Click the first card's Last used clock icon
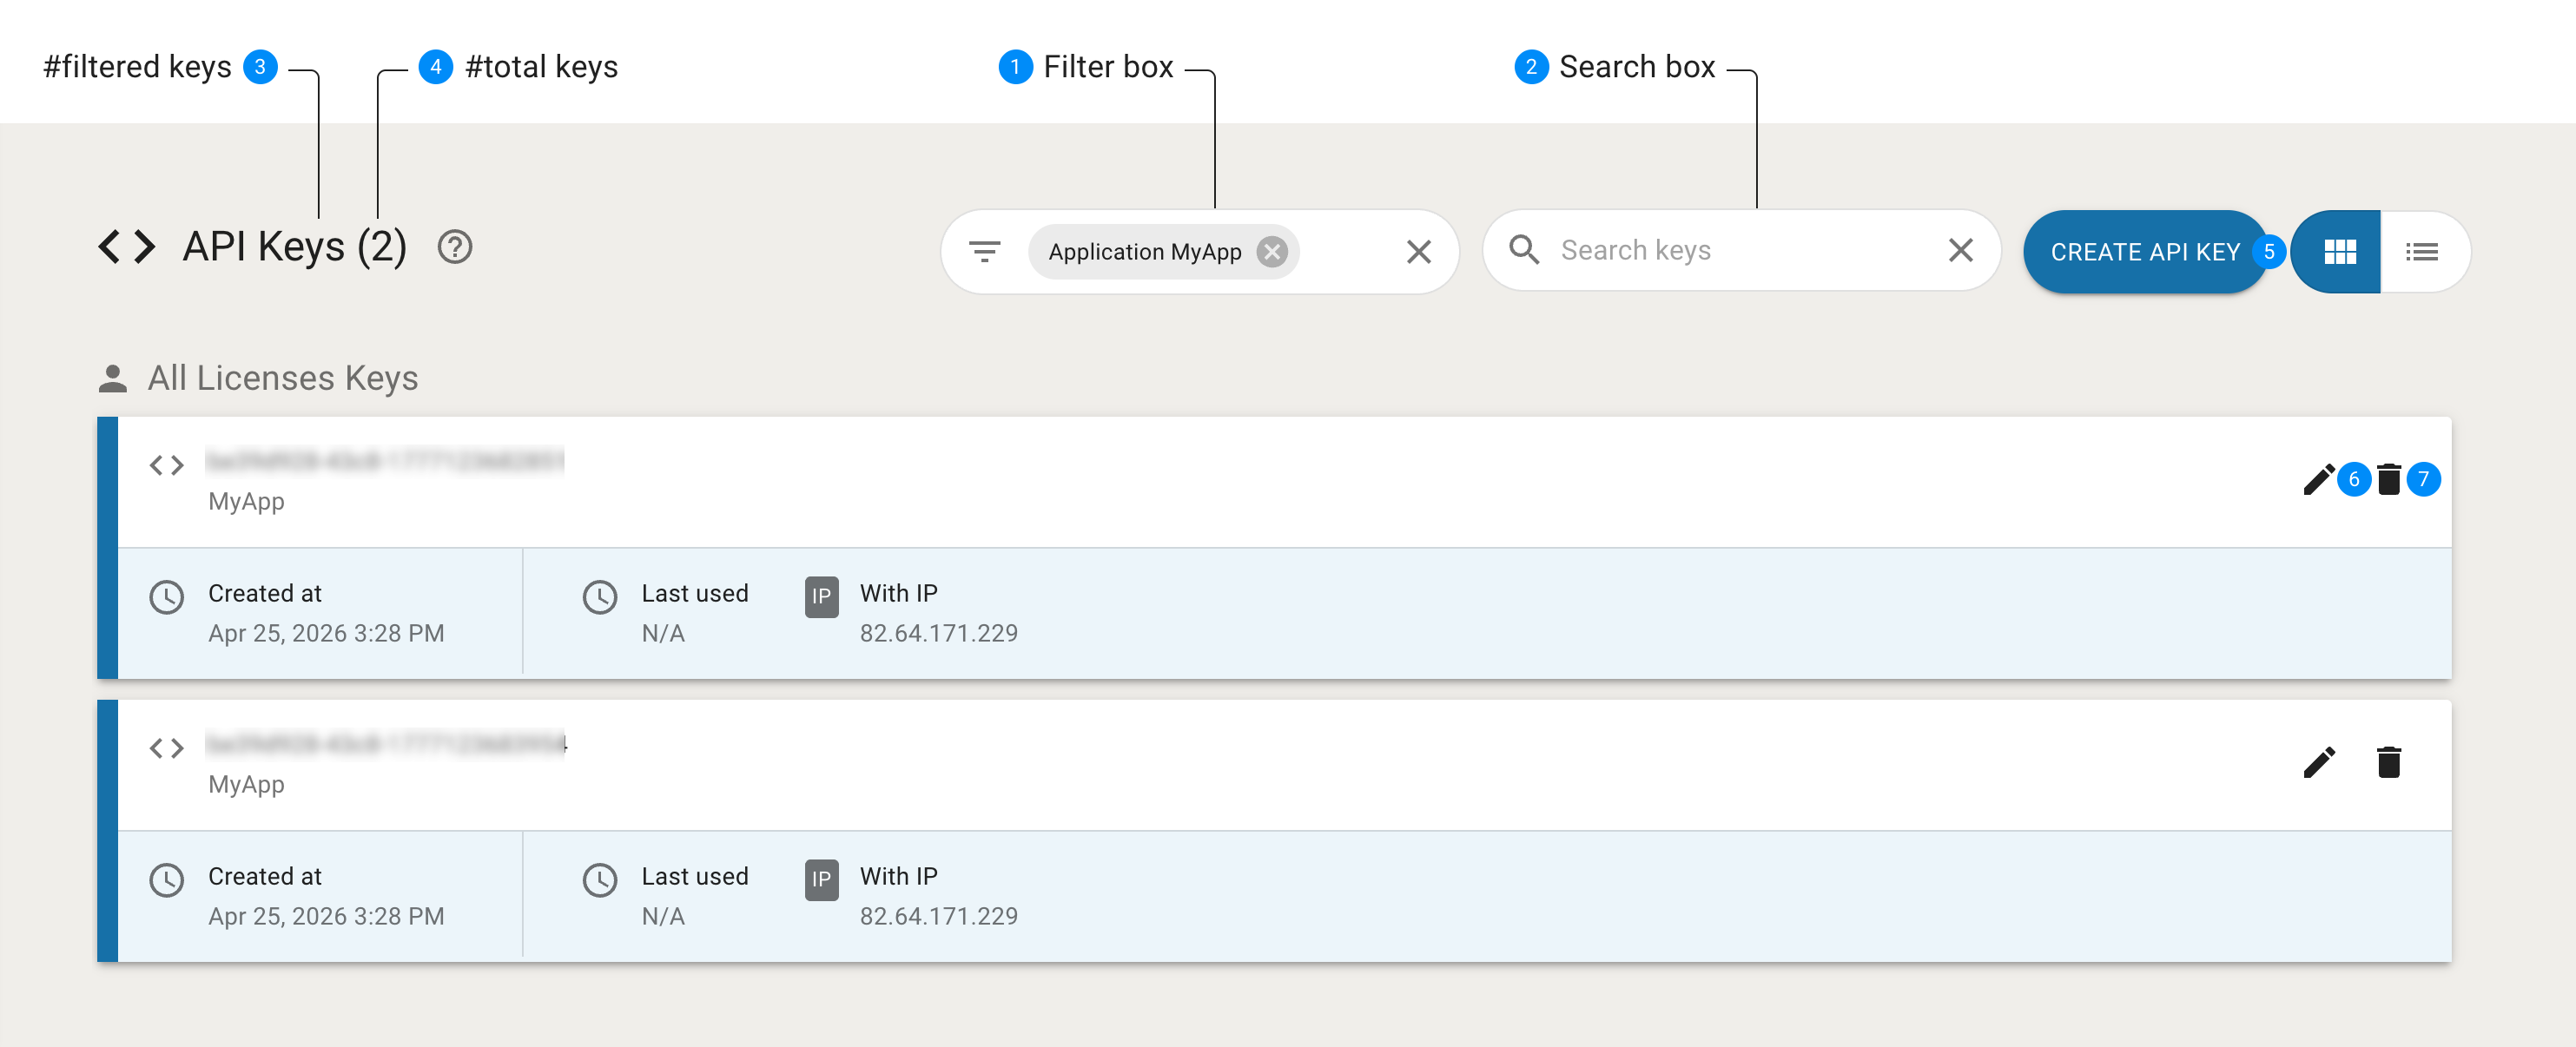Screen dimensions: 2576x1047 pos(600,598)
